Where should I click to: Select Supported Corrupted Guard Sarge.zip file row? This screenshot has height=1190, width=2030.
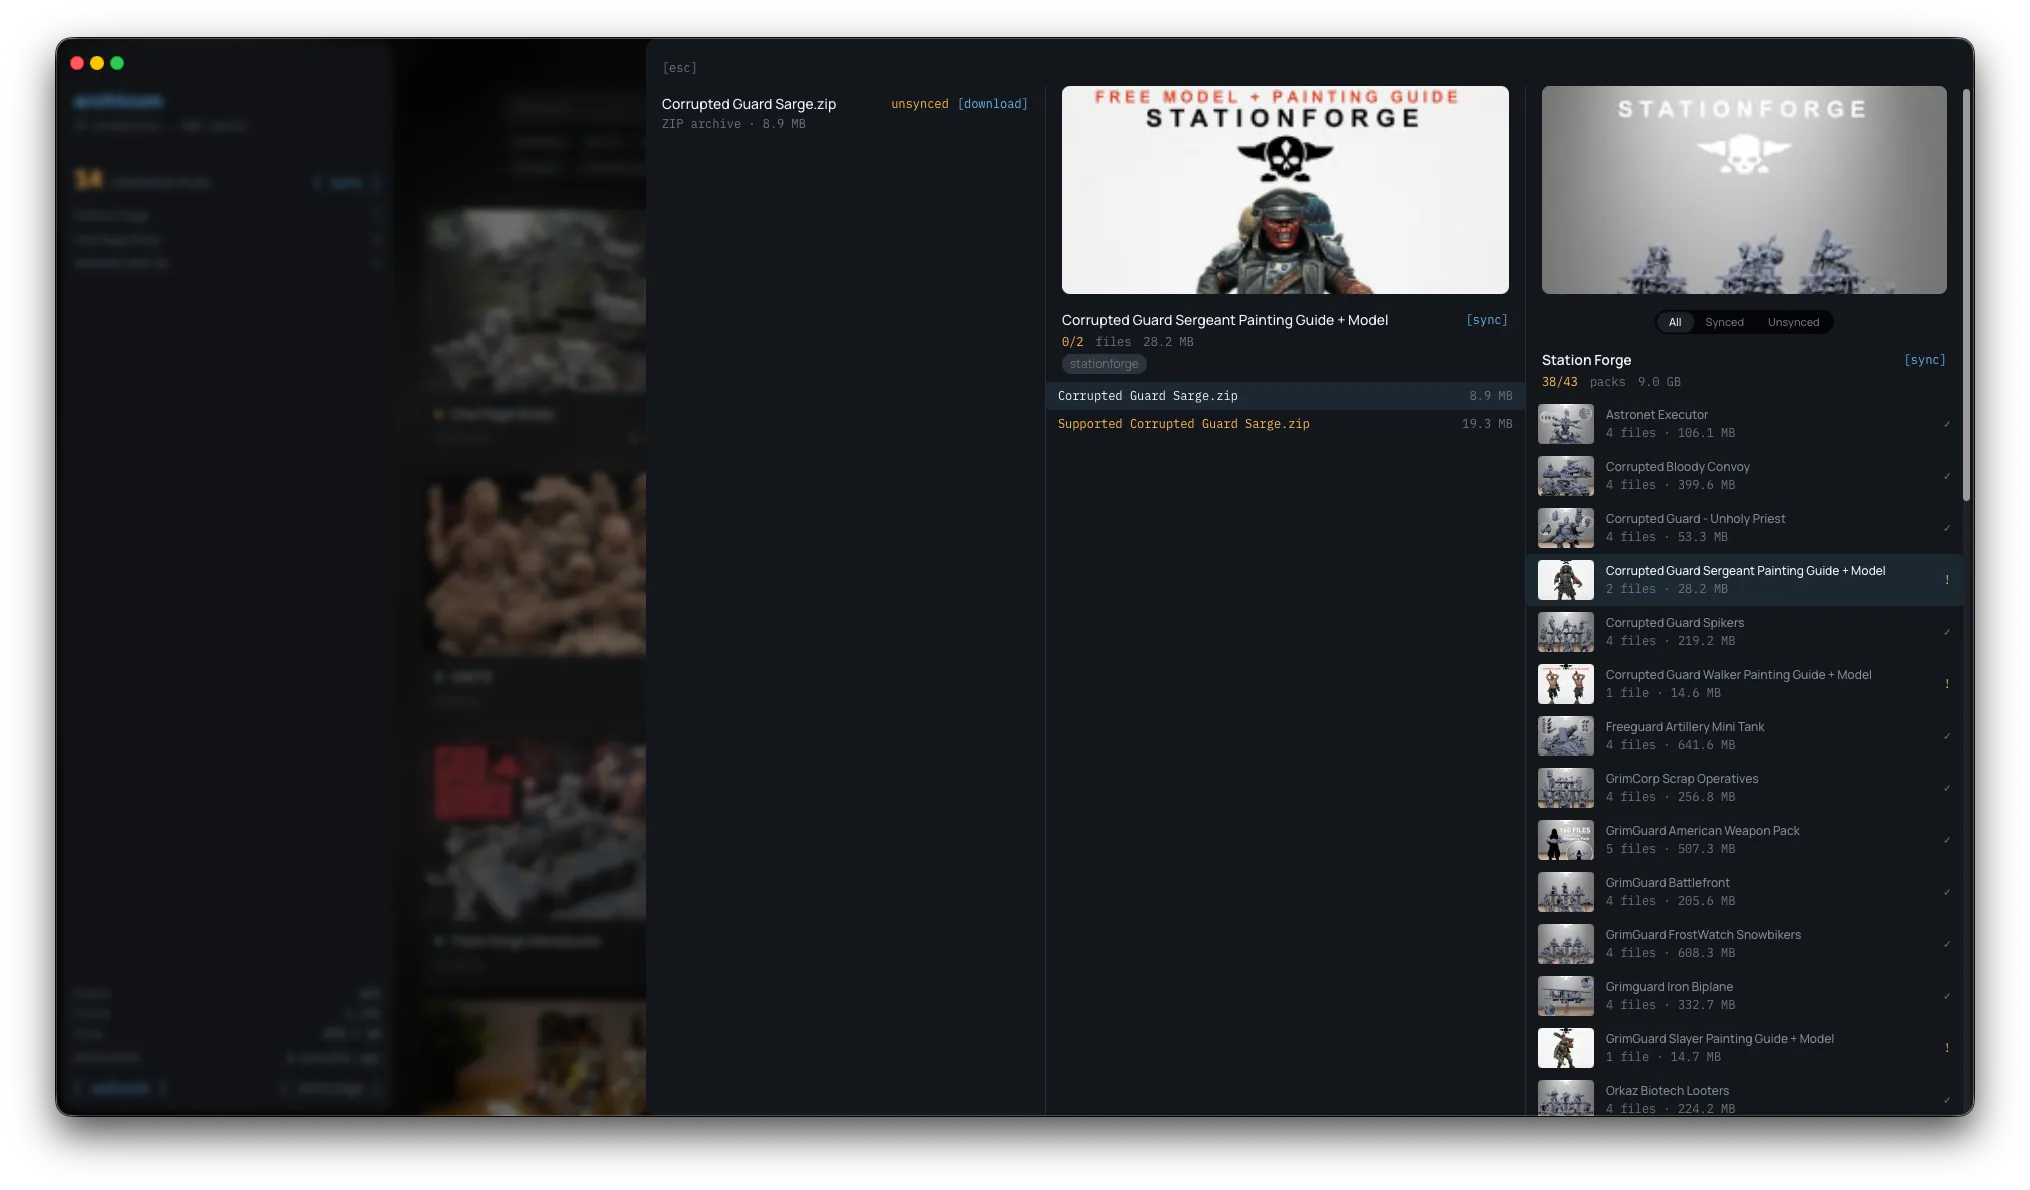1284,424
